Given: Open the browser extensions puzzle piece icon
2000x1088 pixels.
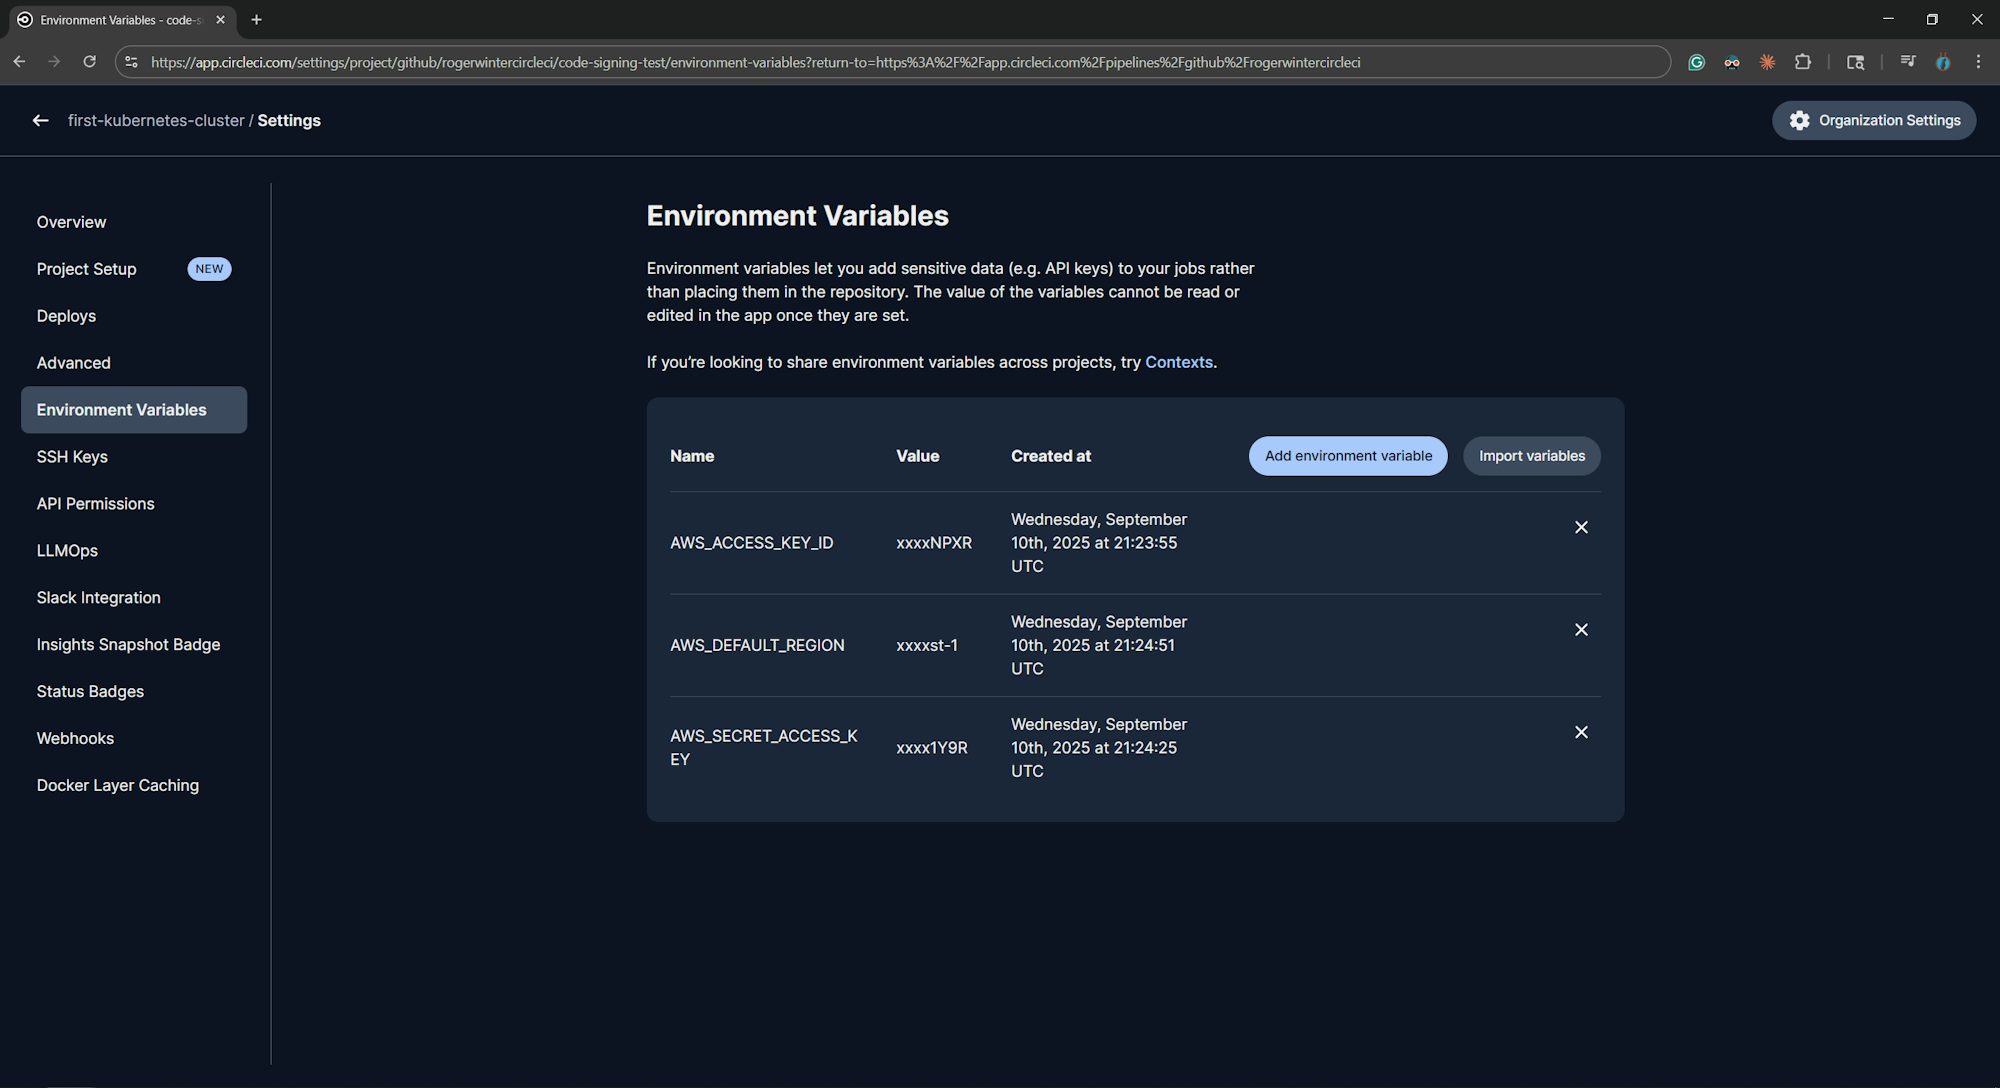Looking at the screenshot, I should tap(1803, 61).
